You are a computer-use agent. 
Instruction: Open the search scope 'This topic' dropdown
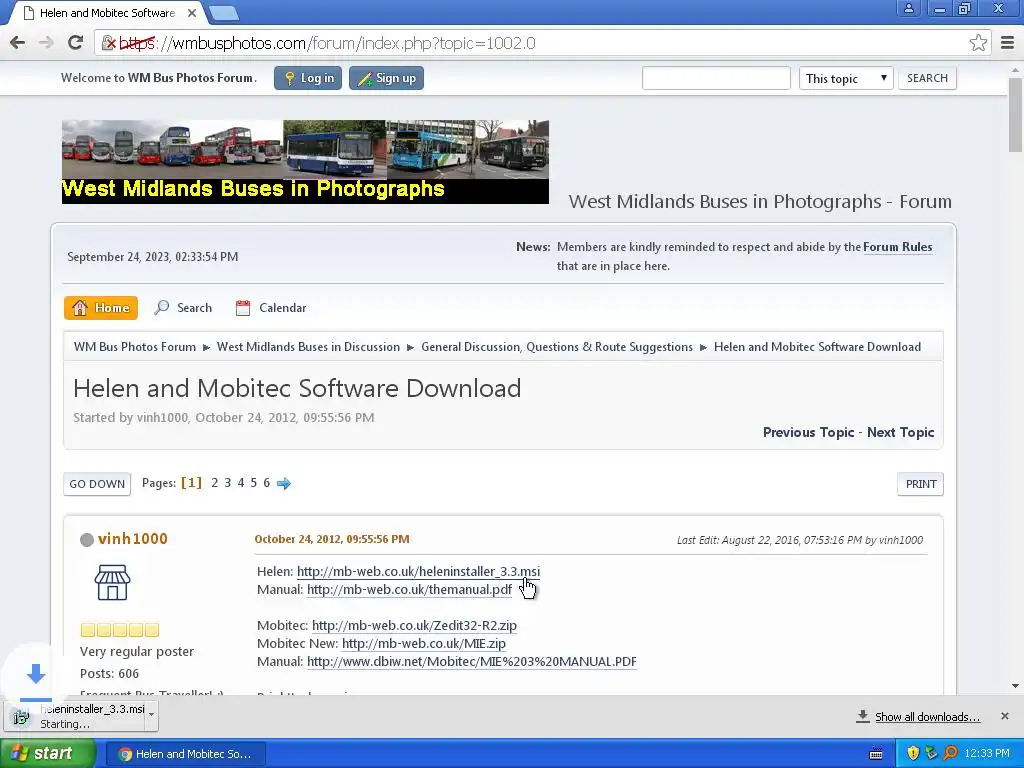[846, 78]
